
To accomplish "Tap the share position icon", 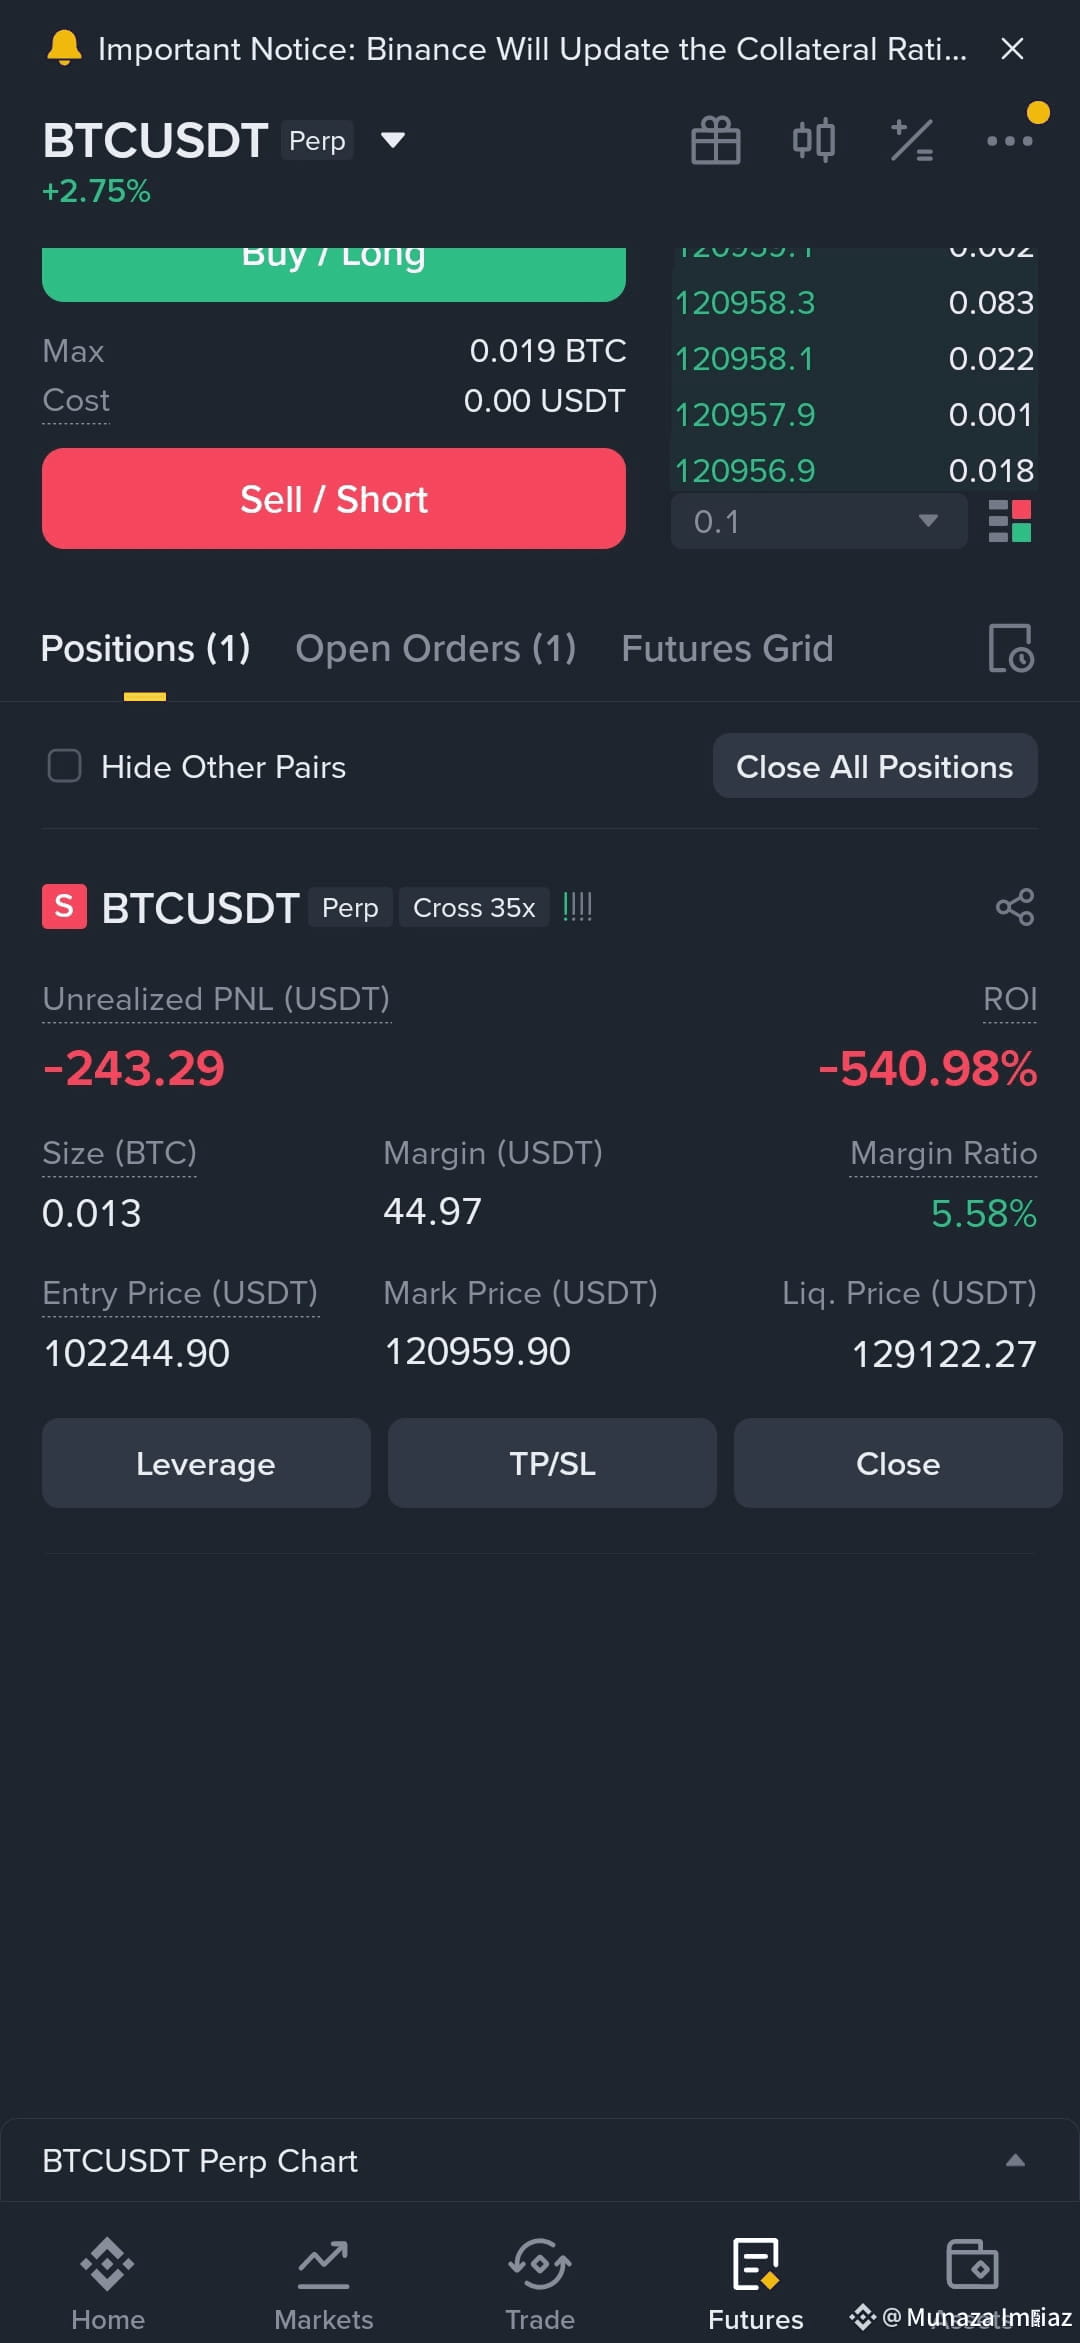I will point(1014,907).
